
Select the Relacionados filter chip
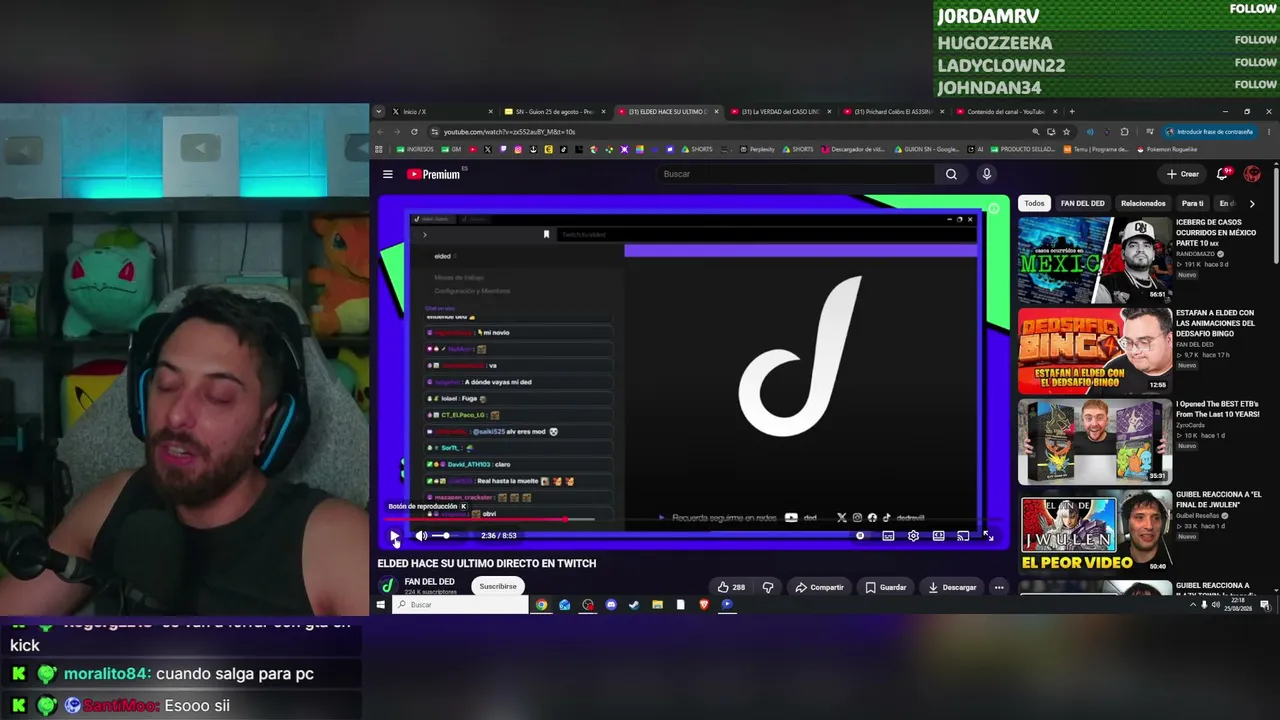pyautogui.click(x=1143, y=203)
